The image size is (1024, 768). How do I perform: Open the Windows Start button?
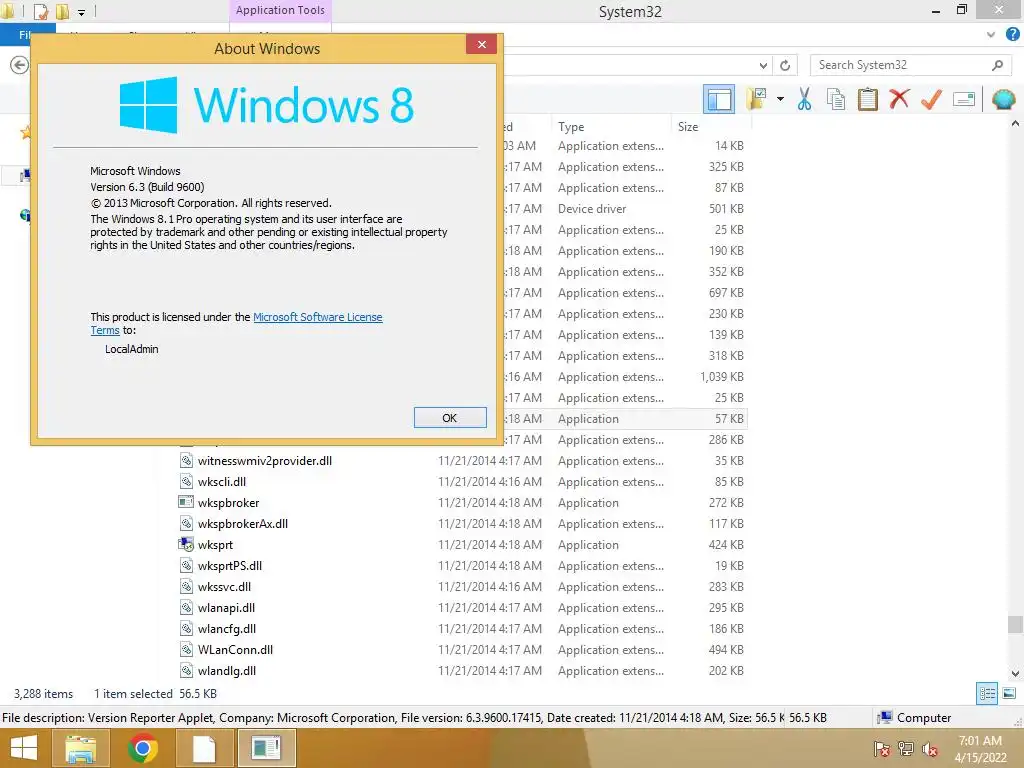(x=24, y=748)
